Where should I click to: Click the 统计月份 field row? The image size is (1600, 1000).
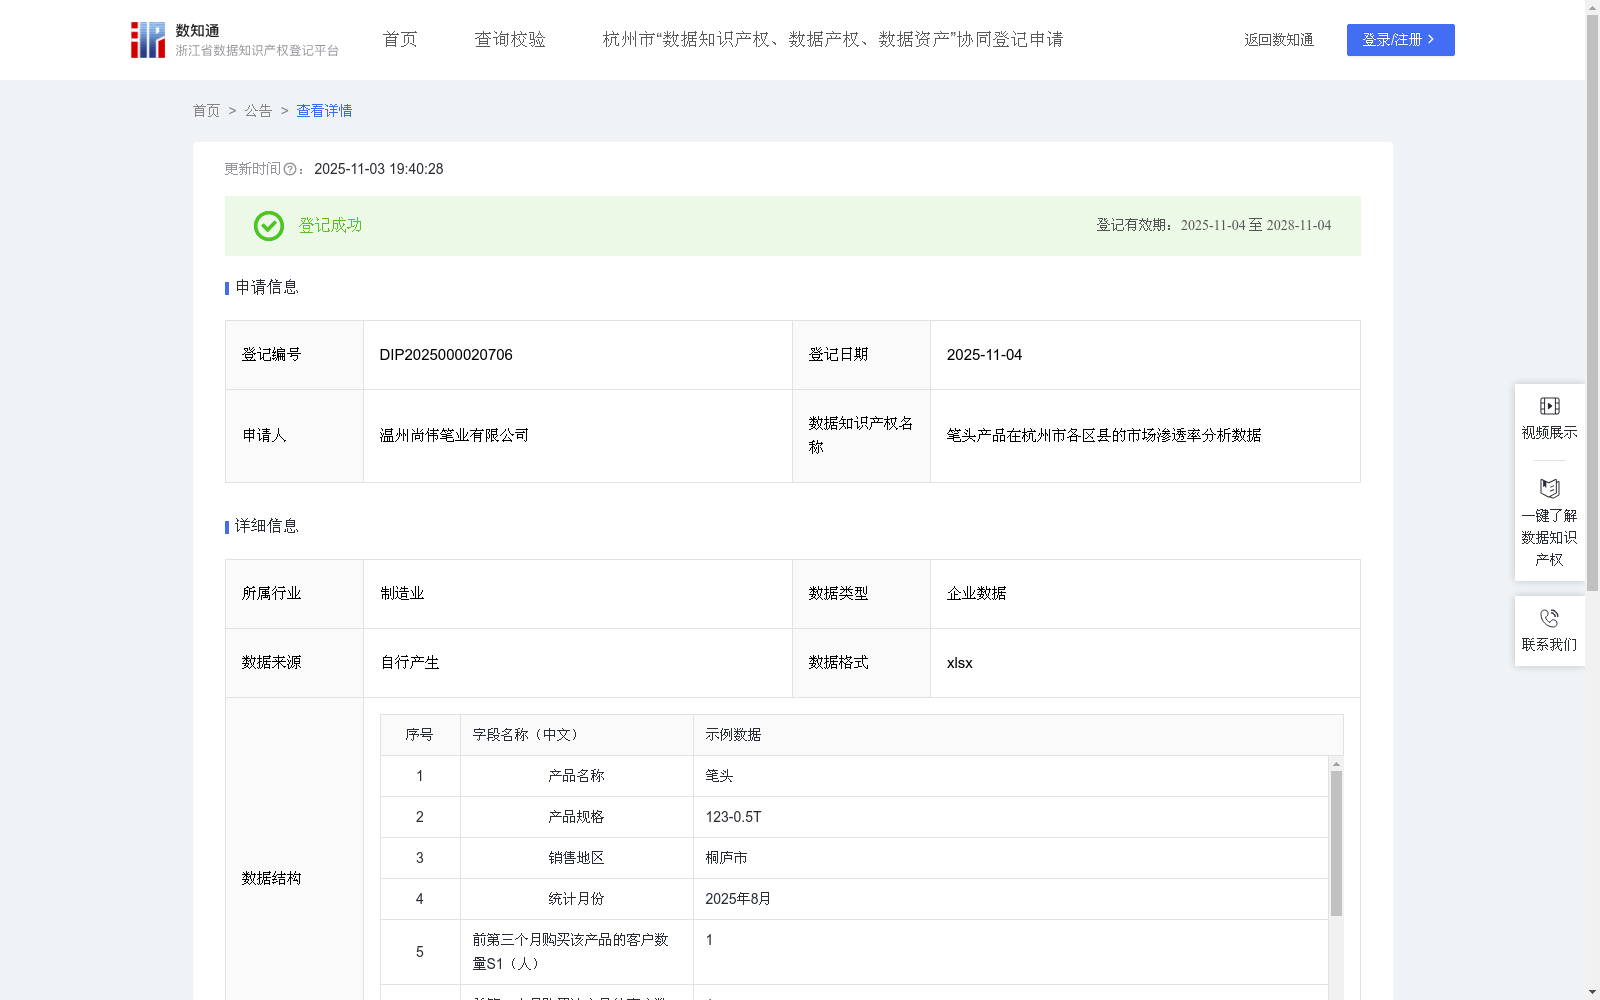point(854,899)
